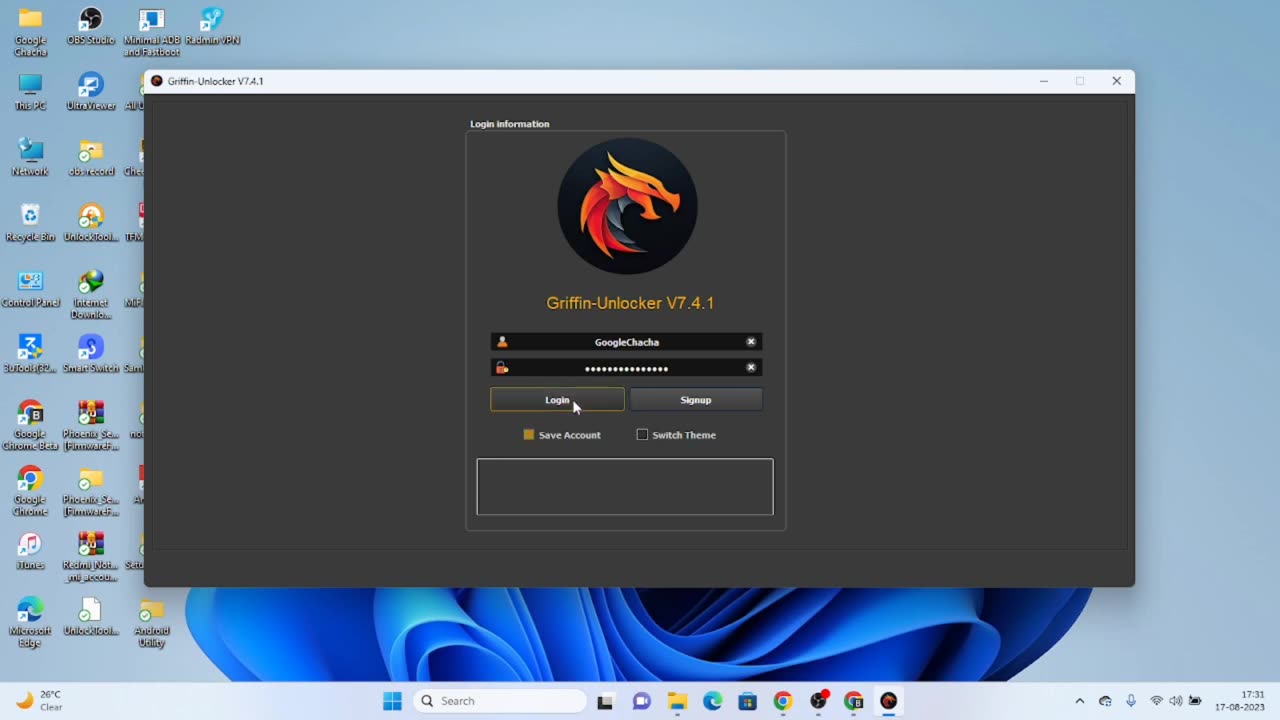Image resolution: width=1280 pixels, height=720 pixels.
Task: Clear the password field with its X icon
Action: click(751, 368)
